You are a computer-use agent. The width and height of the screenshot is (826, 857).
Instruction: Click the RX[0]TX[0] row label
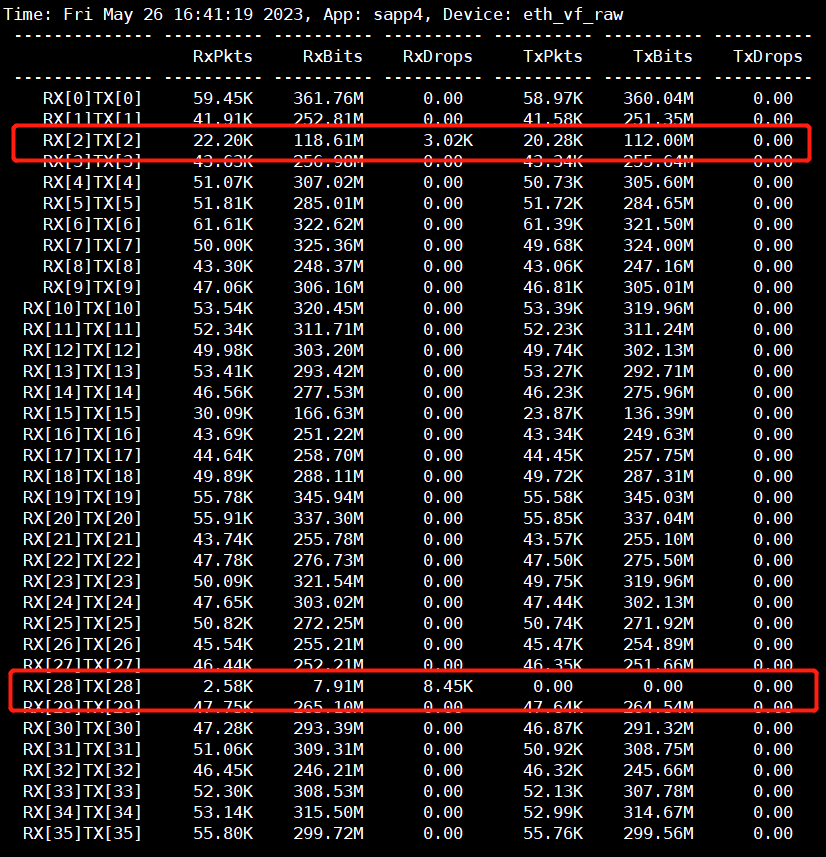[92, 98]
